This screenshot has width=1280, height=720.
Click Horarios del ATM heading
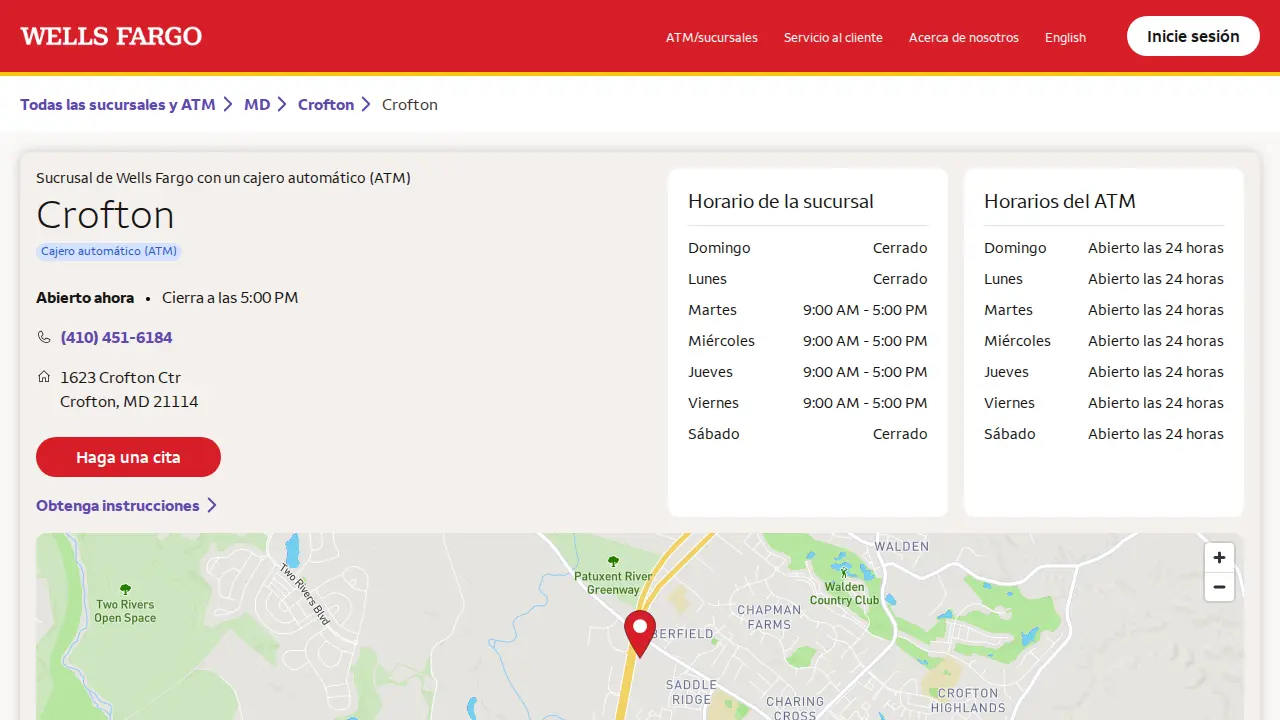point(1060,201)
